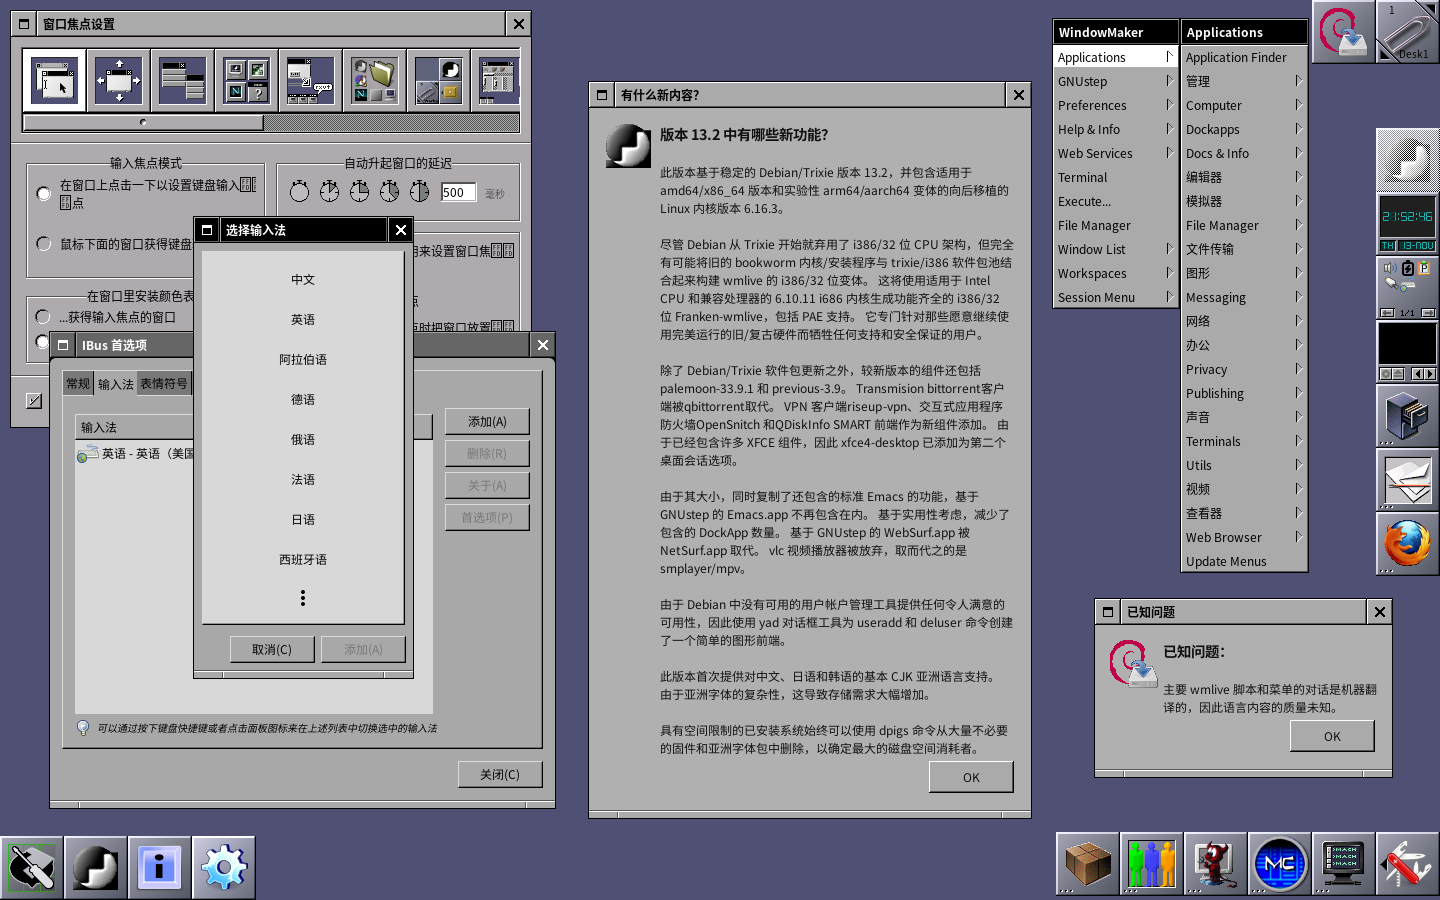Screen dimensions: 1440x900
Task: Select the 获得输入焦点的窗口 radio button
Action: [43, 317]
